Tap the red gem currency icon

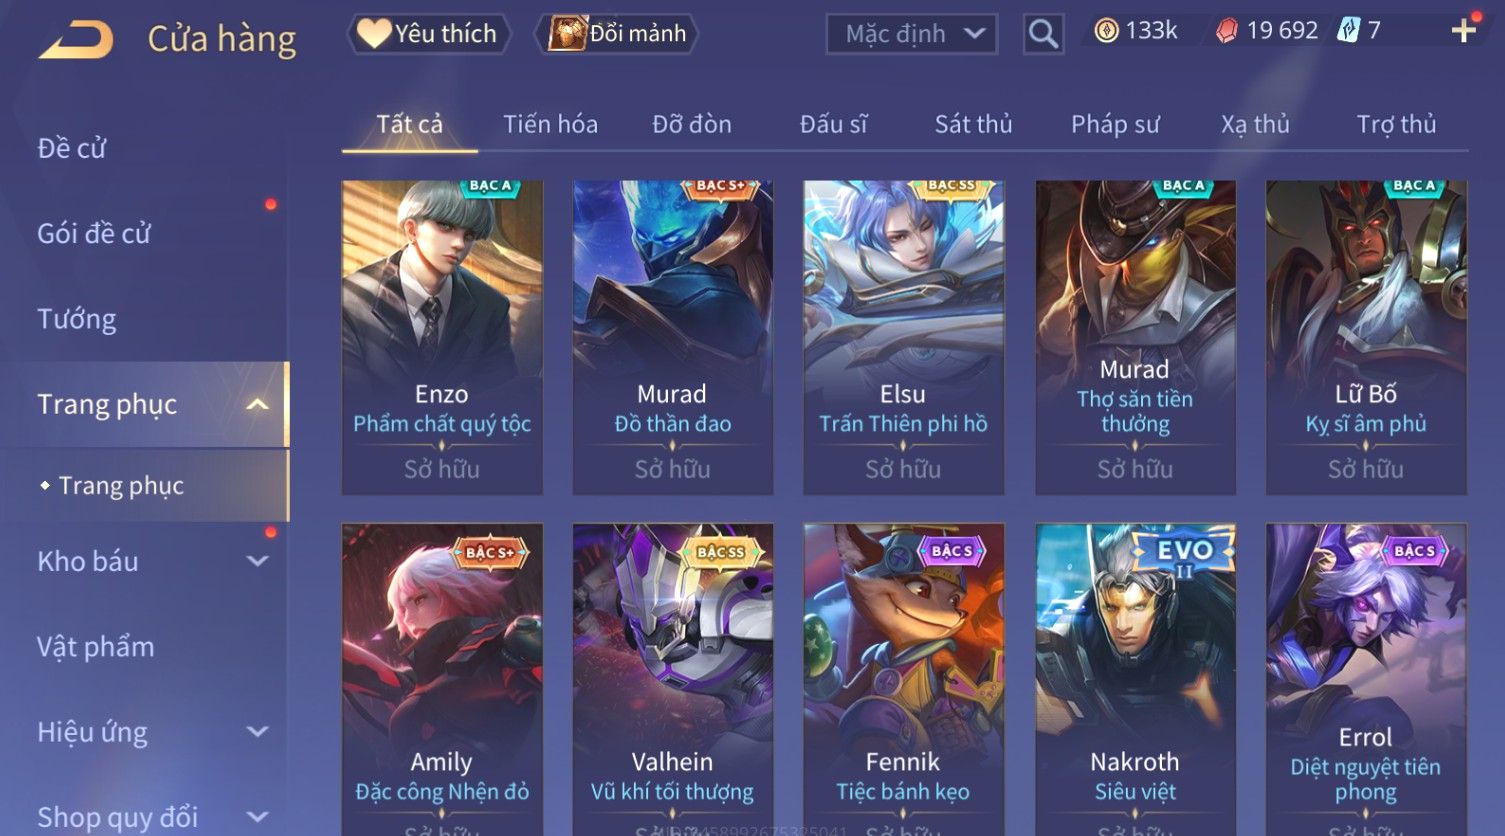click(1227, 31)
